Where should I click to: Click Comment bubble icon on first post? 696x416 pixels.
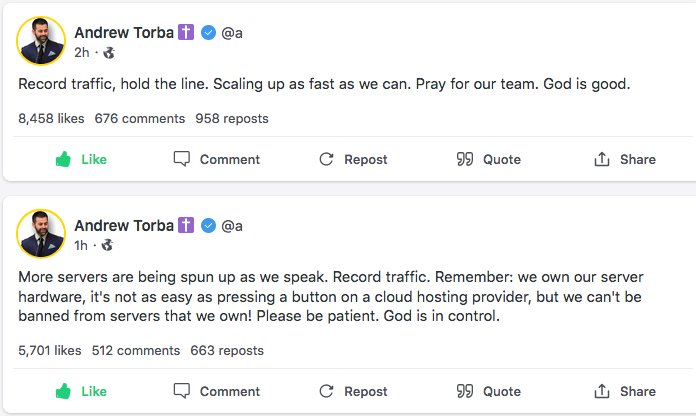point(182,159)
